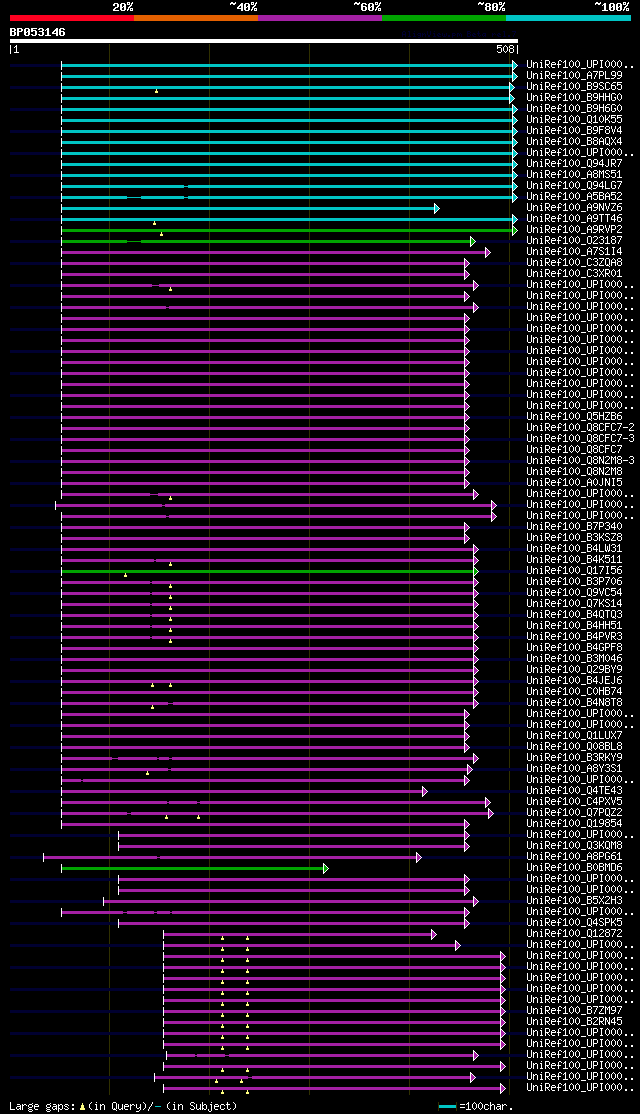Screen dimensions: 640x1114
Task: Click the UniRef100_A5BA52 label
Action: 574,197
